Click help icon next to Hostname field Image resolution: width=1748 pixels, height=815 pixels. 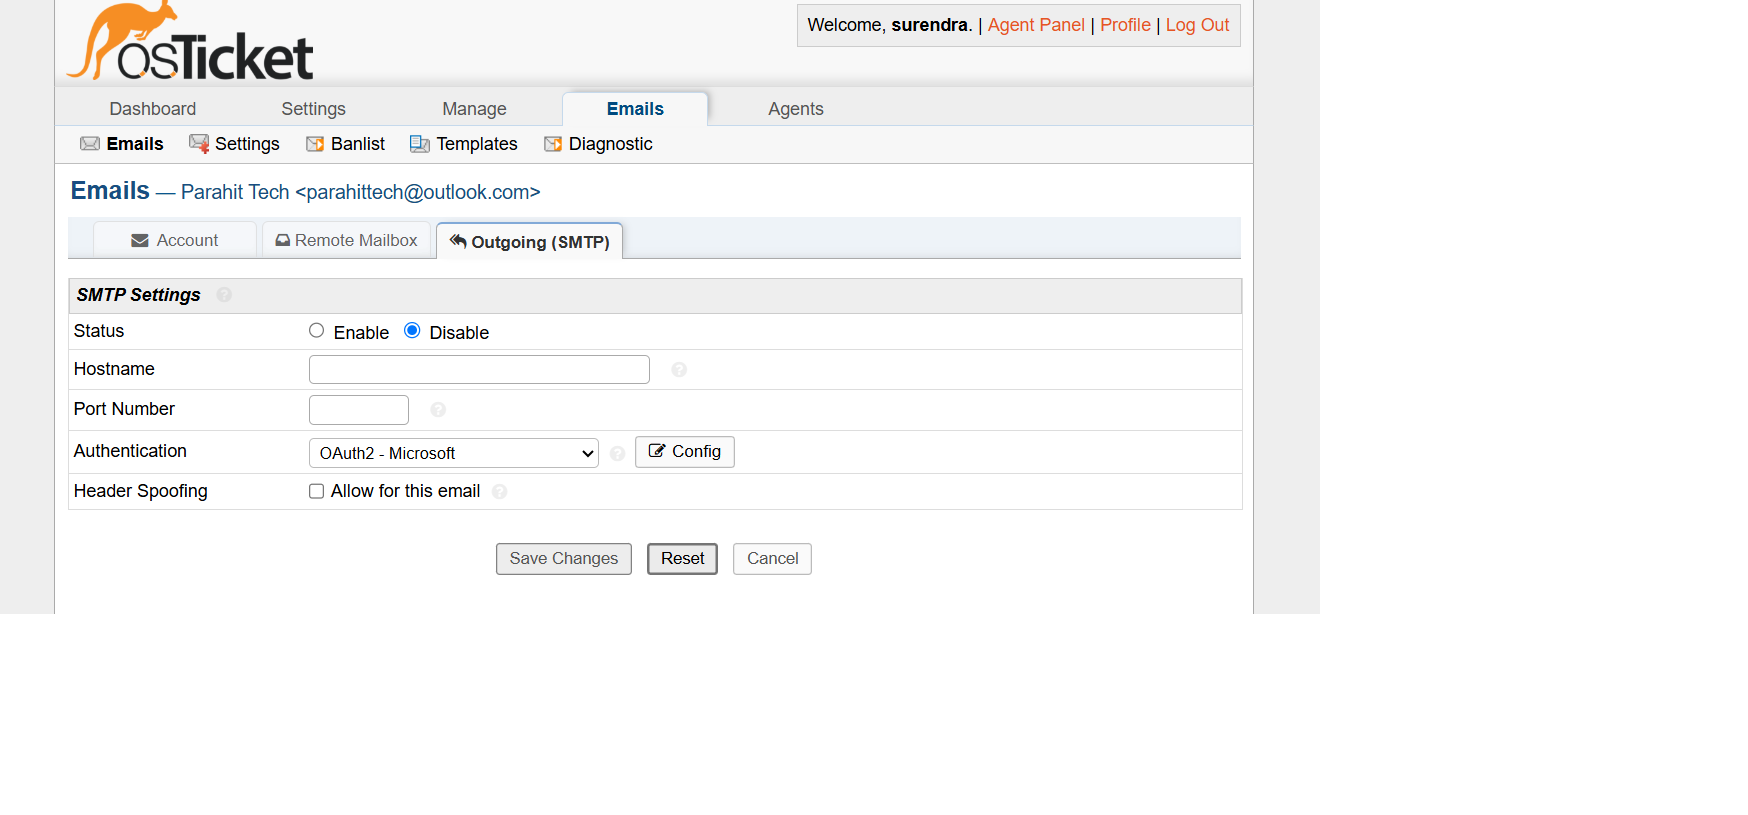tap(679, 370)
